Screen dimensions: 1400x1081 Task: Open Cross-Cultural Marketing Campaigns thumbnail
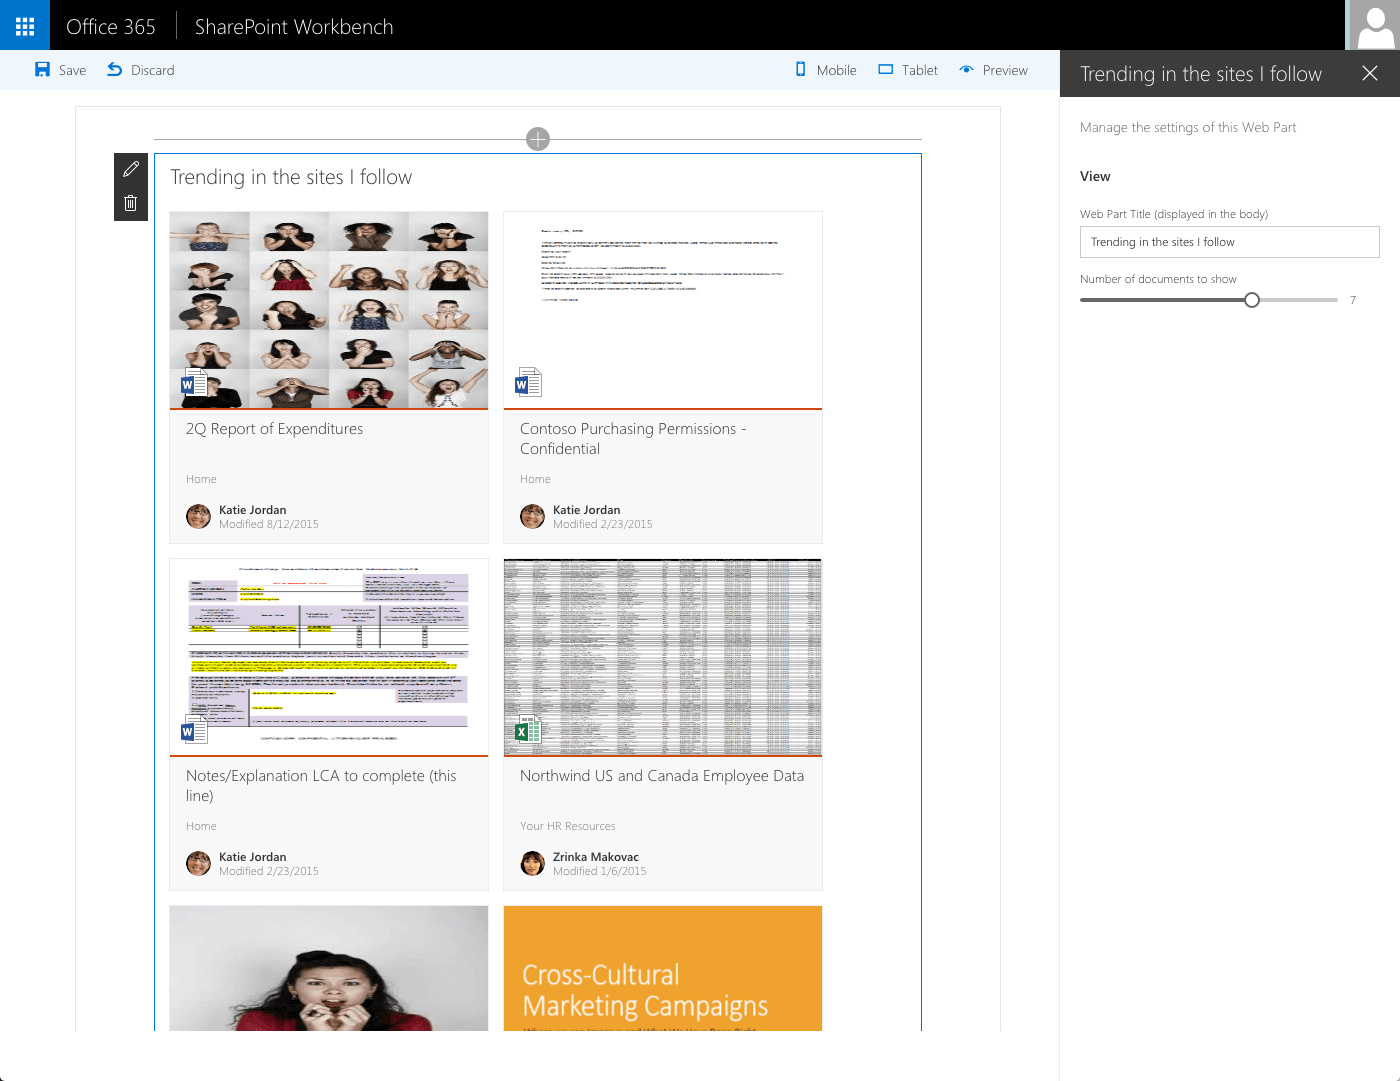click(663, 968)
